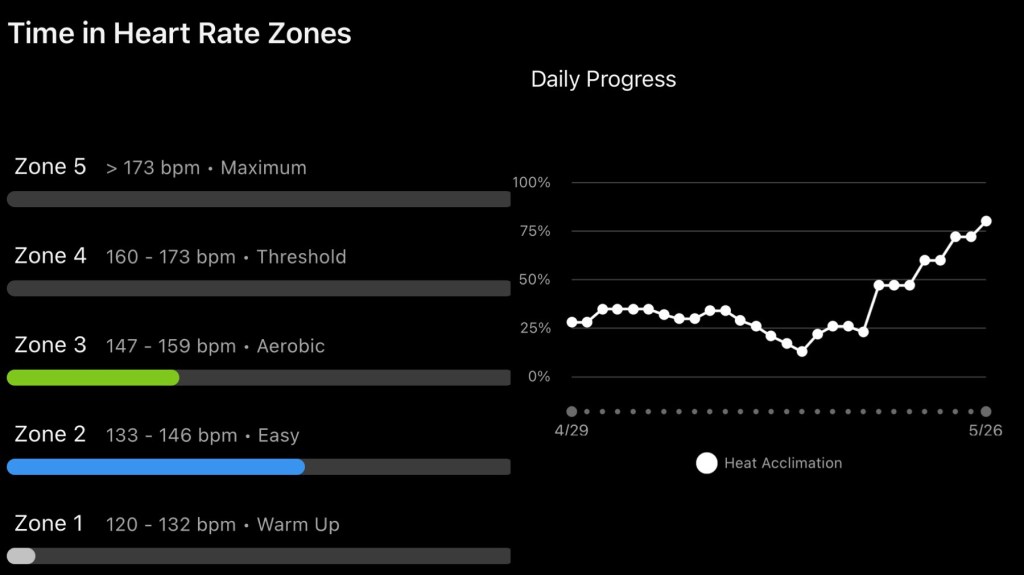
Task: Click the 100% axis label
Action: 531,183
